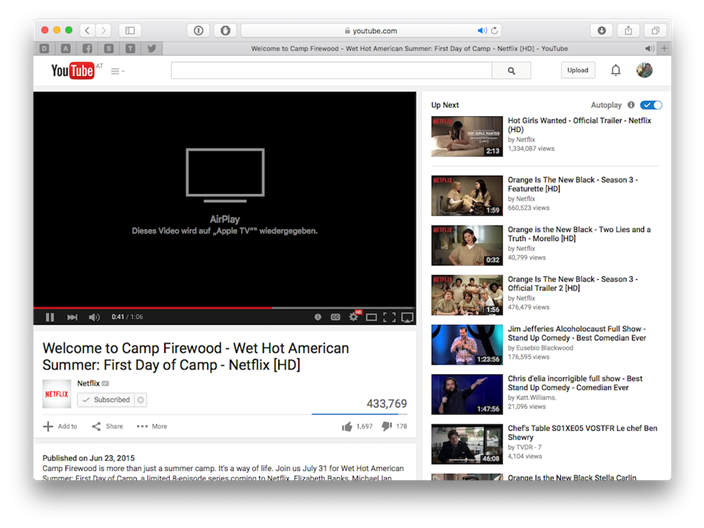Click the YouTube logo
Viewport: 704px width, 528px height.
pos(72,70)
